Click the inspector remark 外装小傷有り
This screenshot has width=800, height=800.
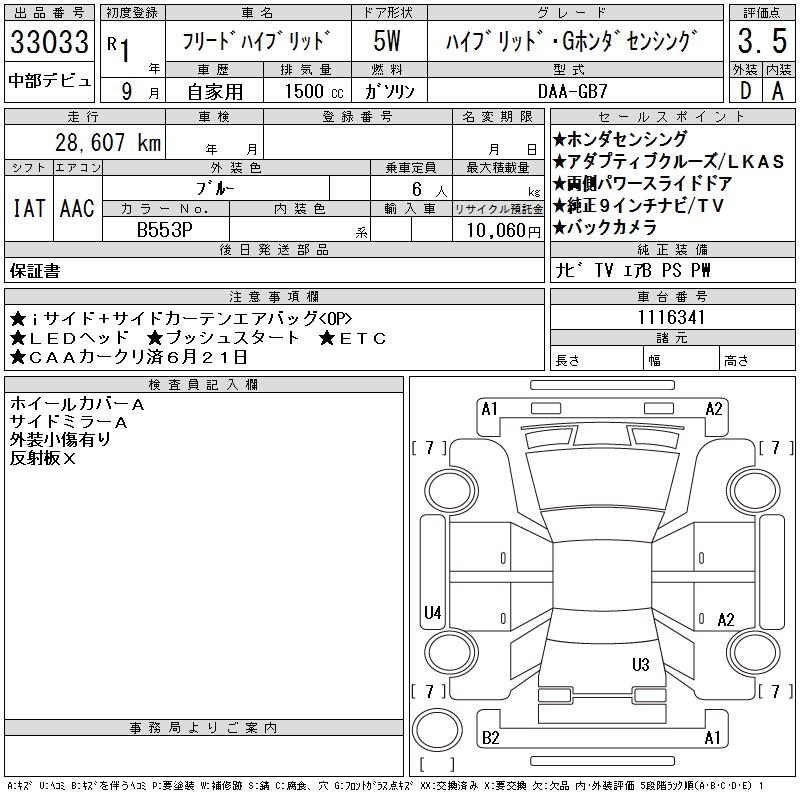pyautogui.click(x=60, y=440)
